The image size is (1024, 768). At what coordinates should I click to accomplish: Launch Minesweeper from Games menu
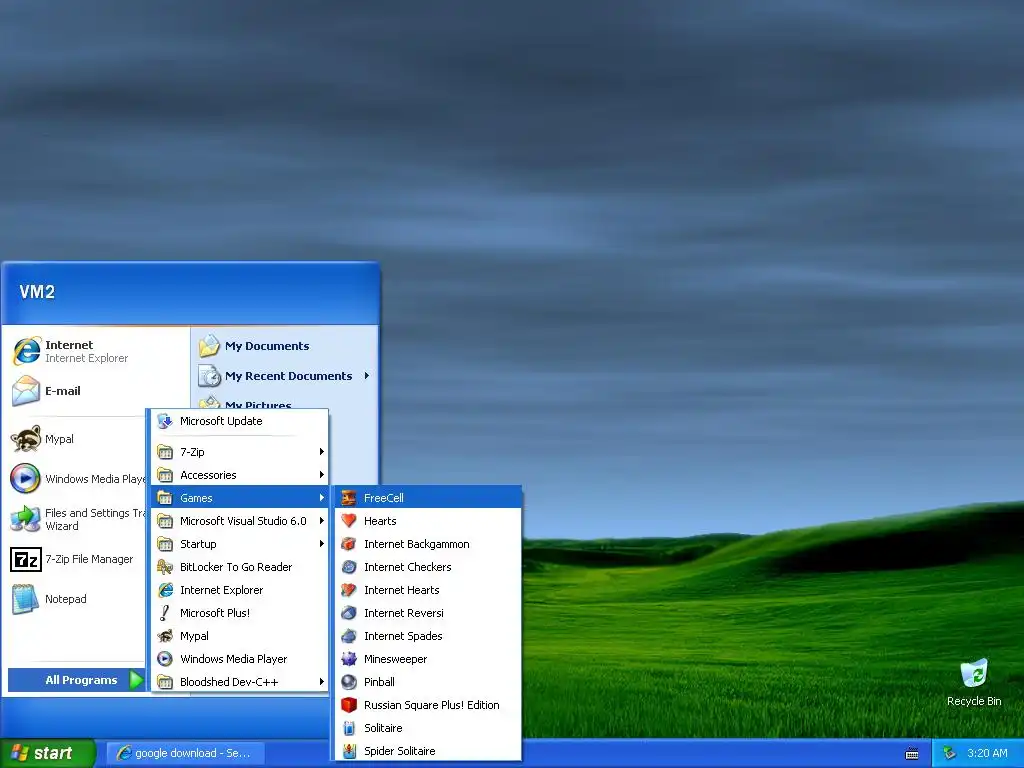pyautogui.click(x=428, y=659)
